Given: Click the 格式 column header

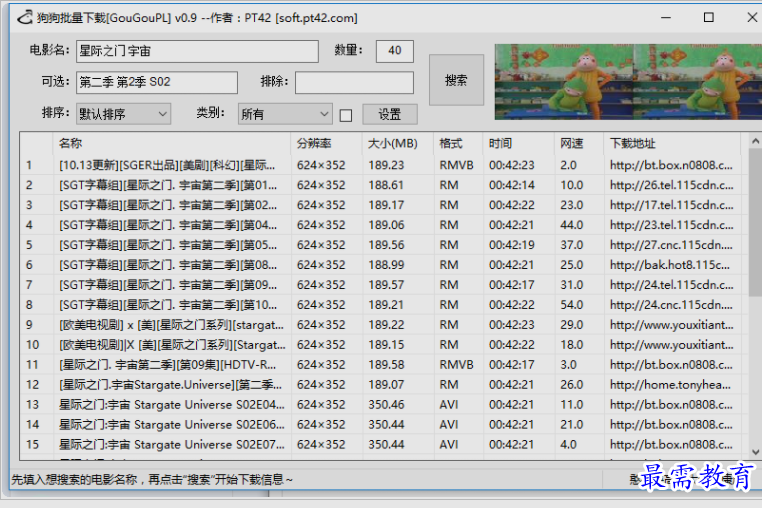Looking at the screenshot, I should (456, 143).
